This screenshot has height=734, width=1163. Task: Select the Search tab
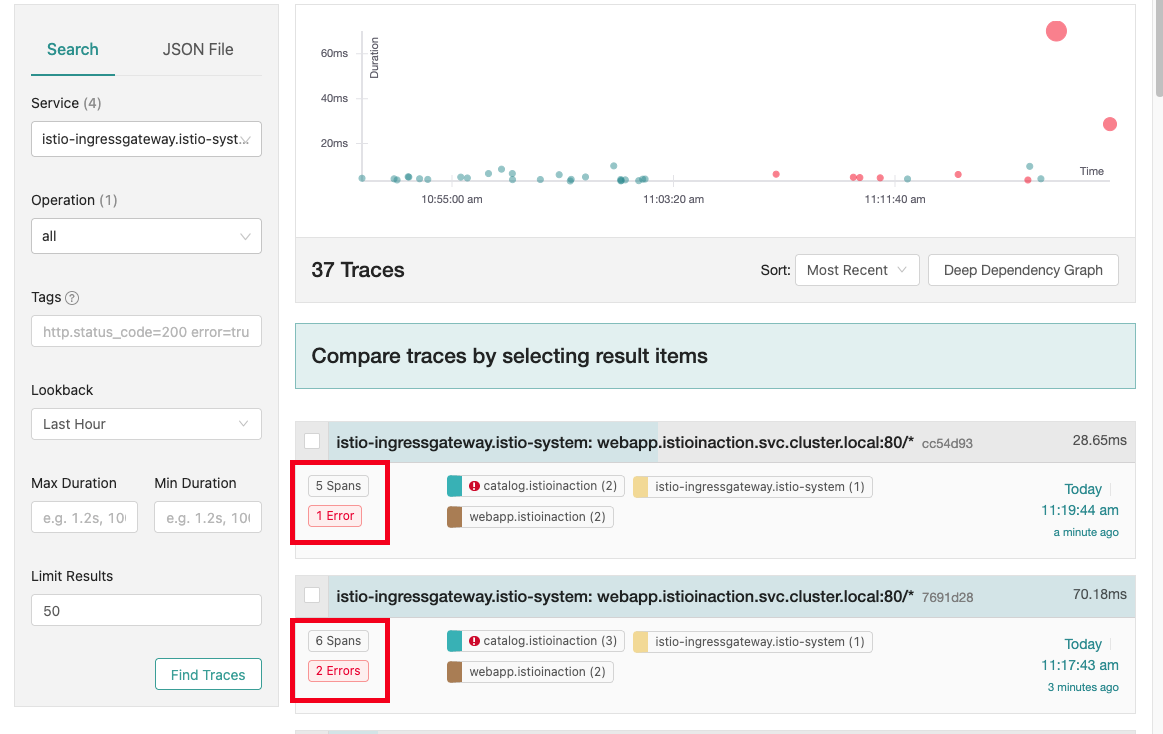click(x=73, y=49)
